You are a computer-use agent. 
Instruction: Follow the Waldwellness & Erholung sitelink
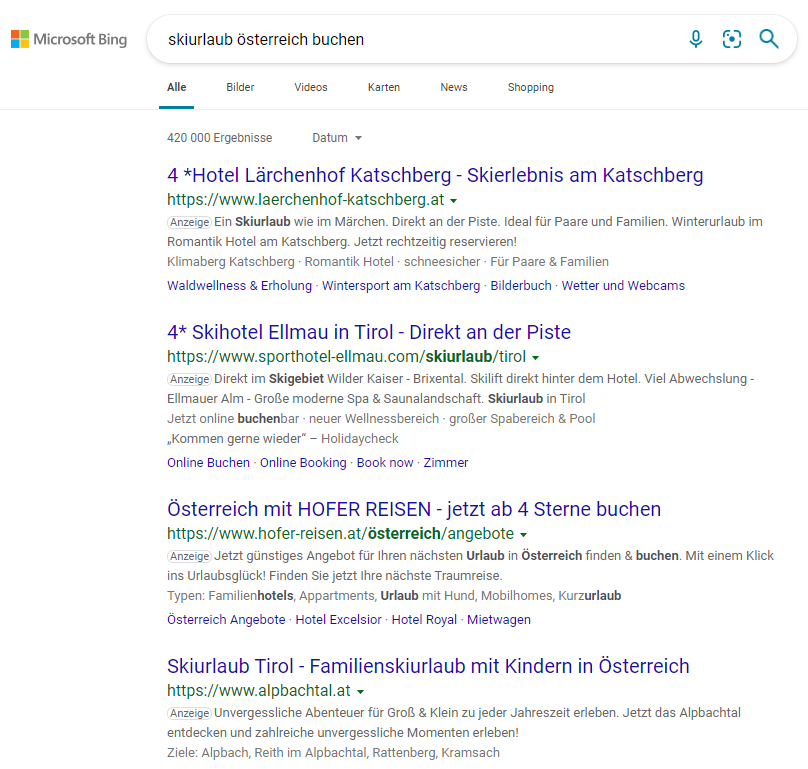point(240,286)
